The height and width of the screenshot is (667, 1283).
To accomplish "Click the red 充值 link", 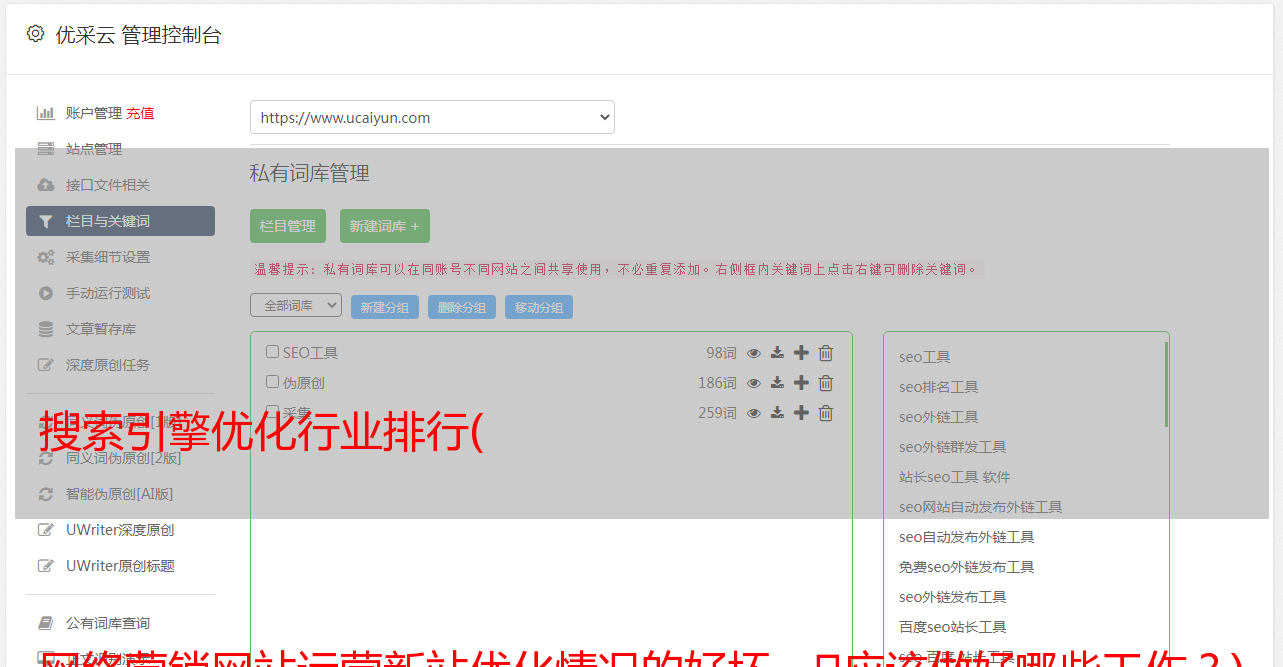I will click(140, 113).
